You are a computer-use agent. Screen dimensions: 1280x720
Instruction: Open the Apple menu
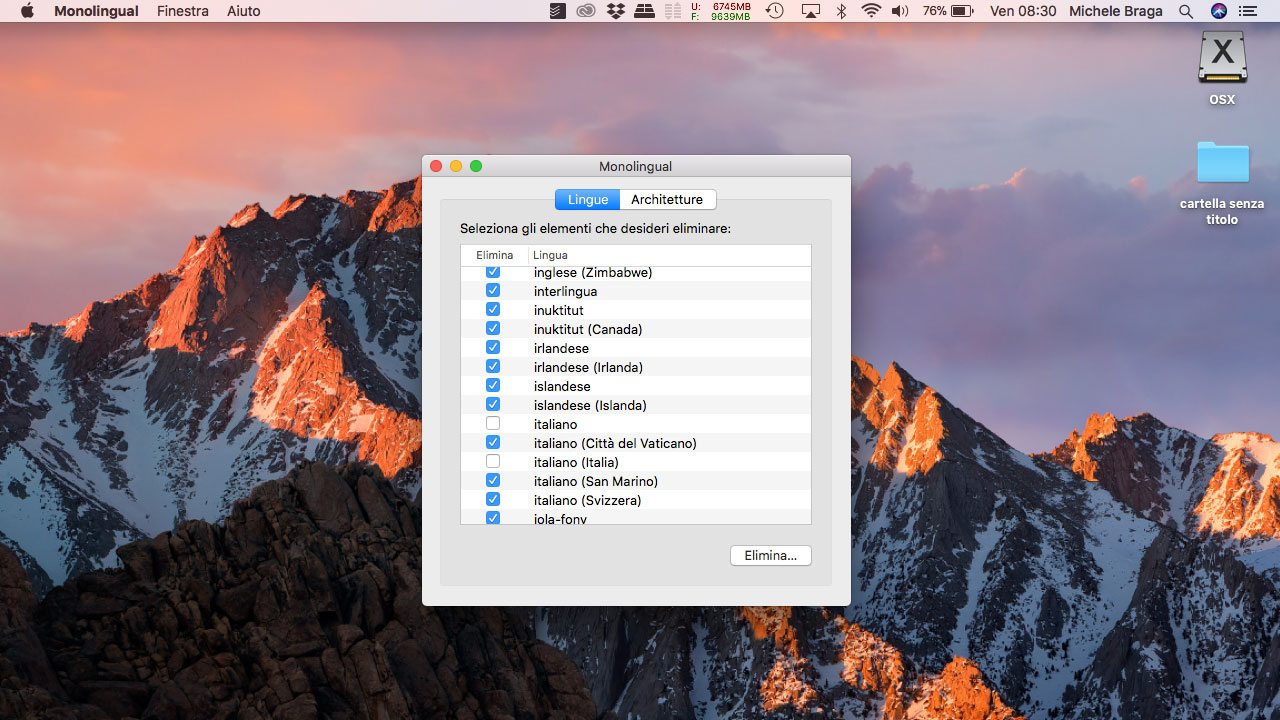27,11
